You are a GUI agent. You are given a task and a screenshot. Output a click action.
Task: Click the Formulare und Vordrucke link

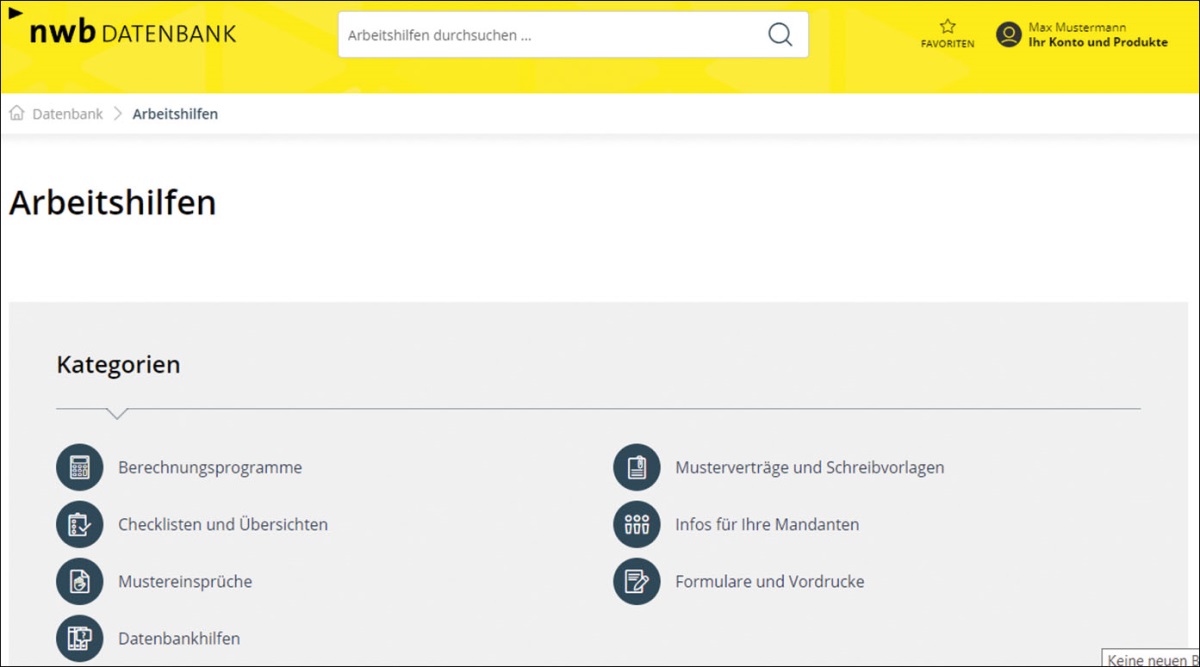pyautogui.click(x=769, y=581)
